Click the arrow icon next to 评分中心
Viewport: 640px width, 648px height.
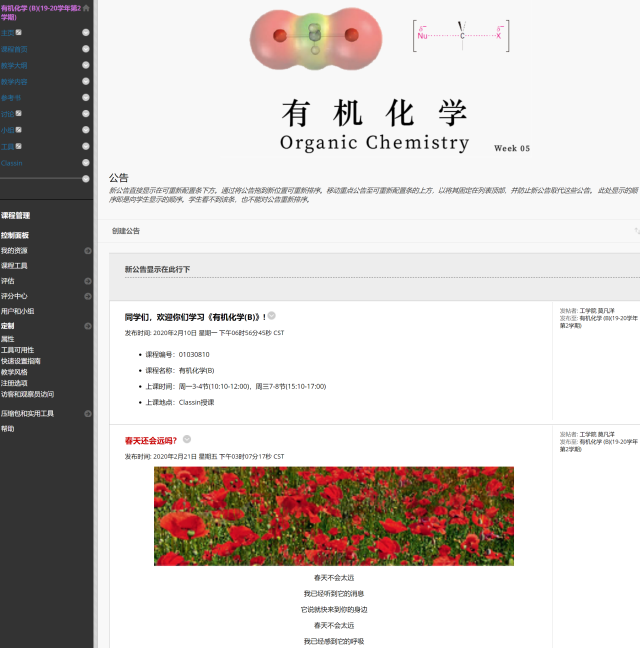(x=88, y=296)
